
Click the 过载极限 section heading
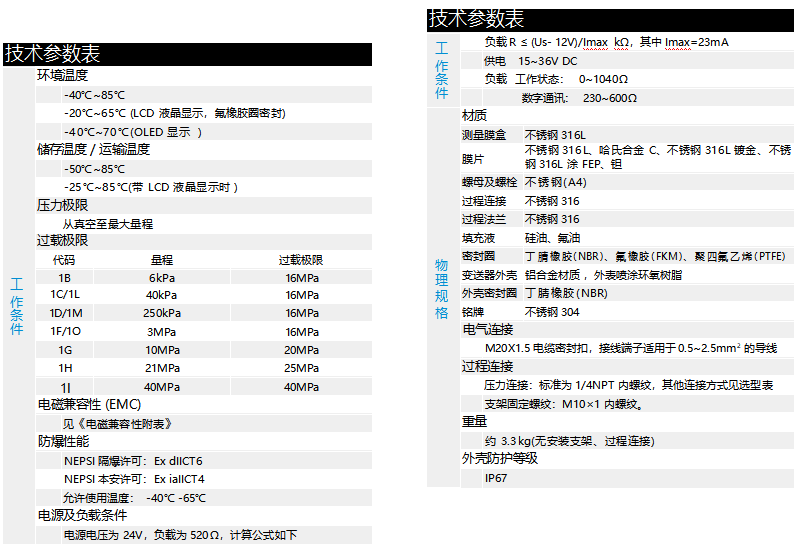coord(62,241)
